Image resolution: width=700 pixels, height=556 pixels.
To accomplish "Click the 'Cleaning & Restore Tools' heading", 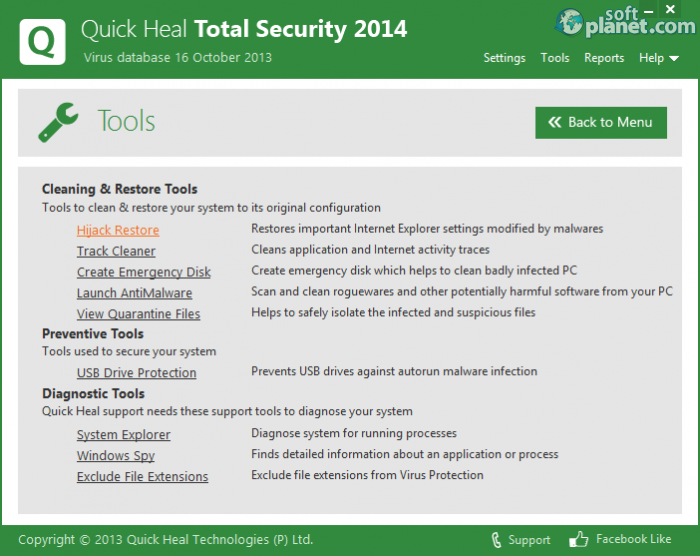I will tap(120, 189).
